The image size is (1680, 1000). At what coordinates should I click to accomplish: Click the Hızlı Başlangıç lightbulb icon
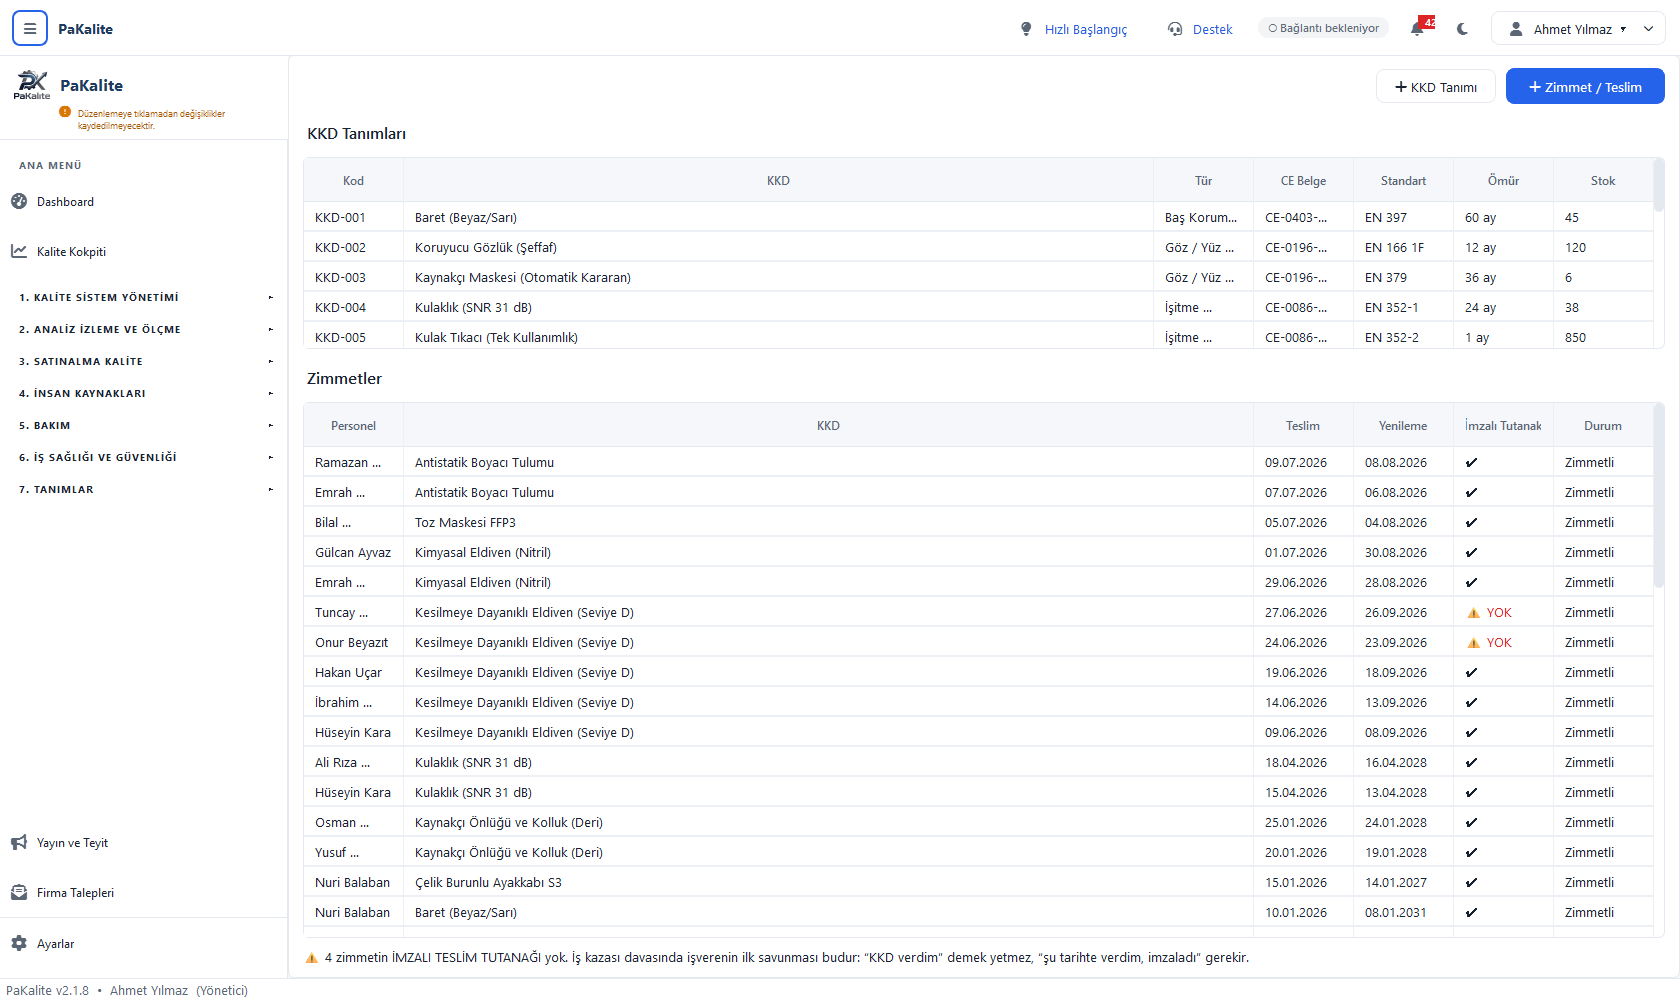(1026, 29)
